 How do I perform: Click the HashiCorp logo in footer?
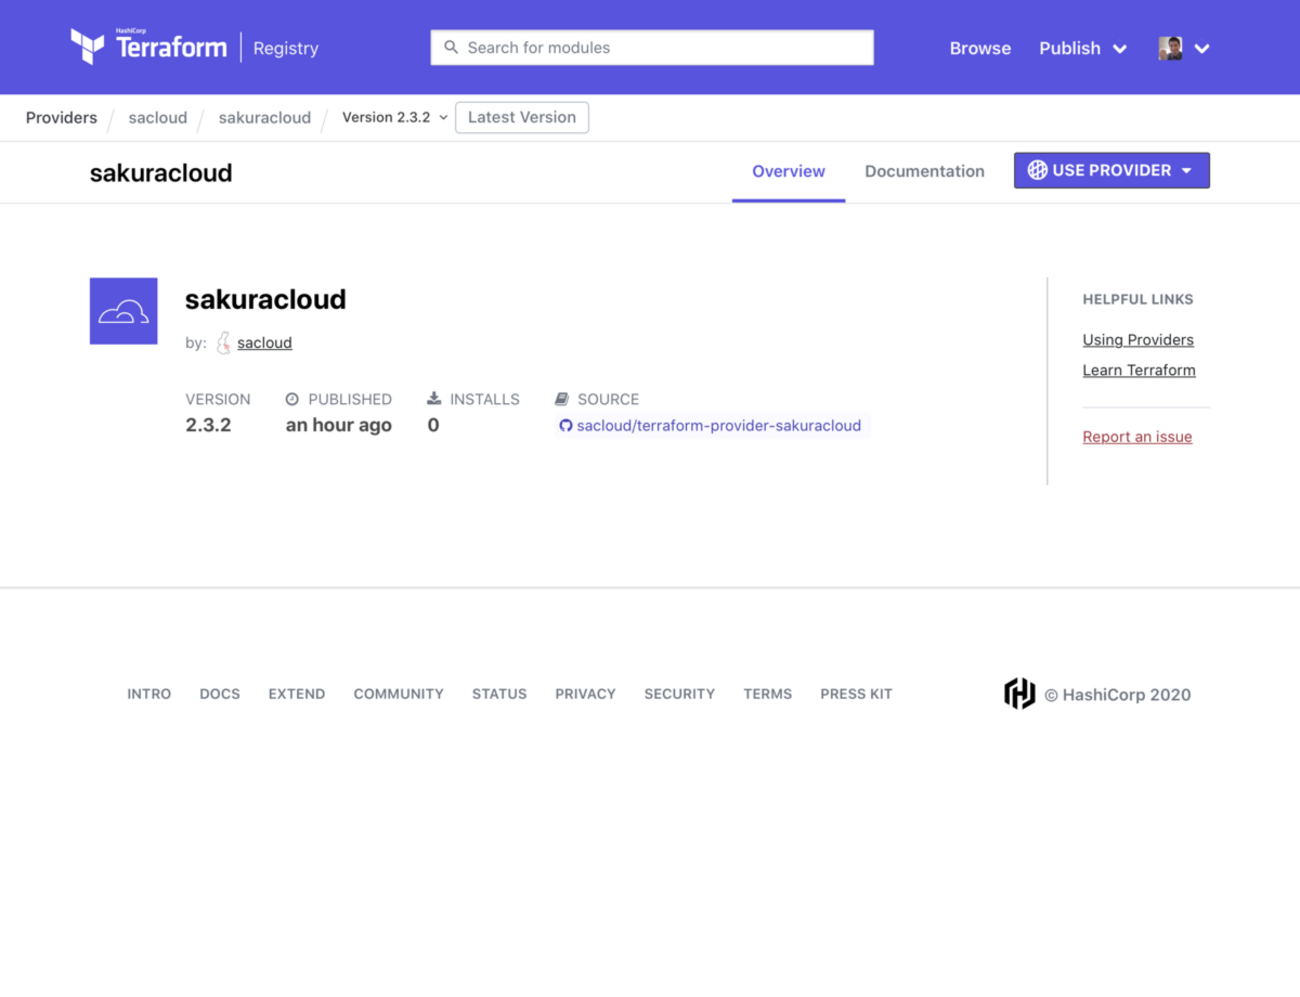click(x=1019, y=693)
